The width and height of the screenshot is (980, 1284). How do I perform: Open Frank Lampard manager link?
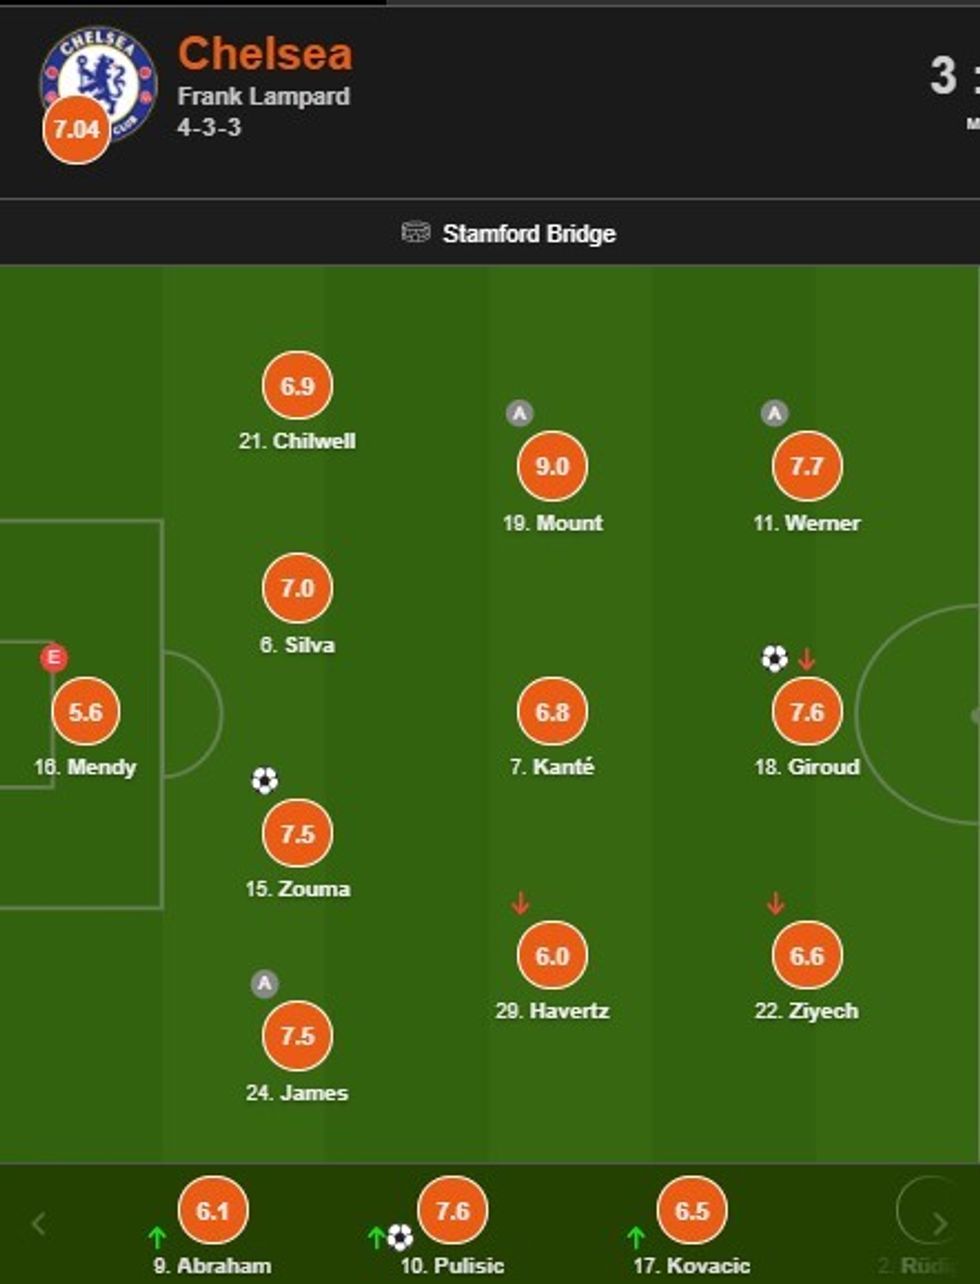point(264,97)
